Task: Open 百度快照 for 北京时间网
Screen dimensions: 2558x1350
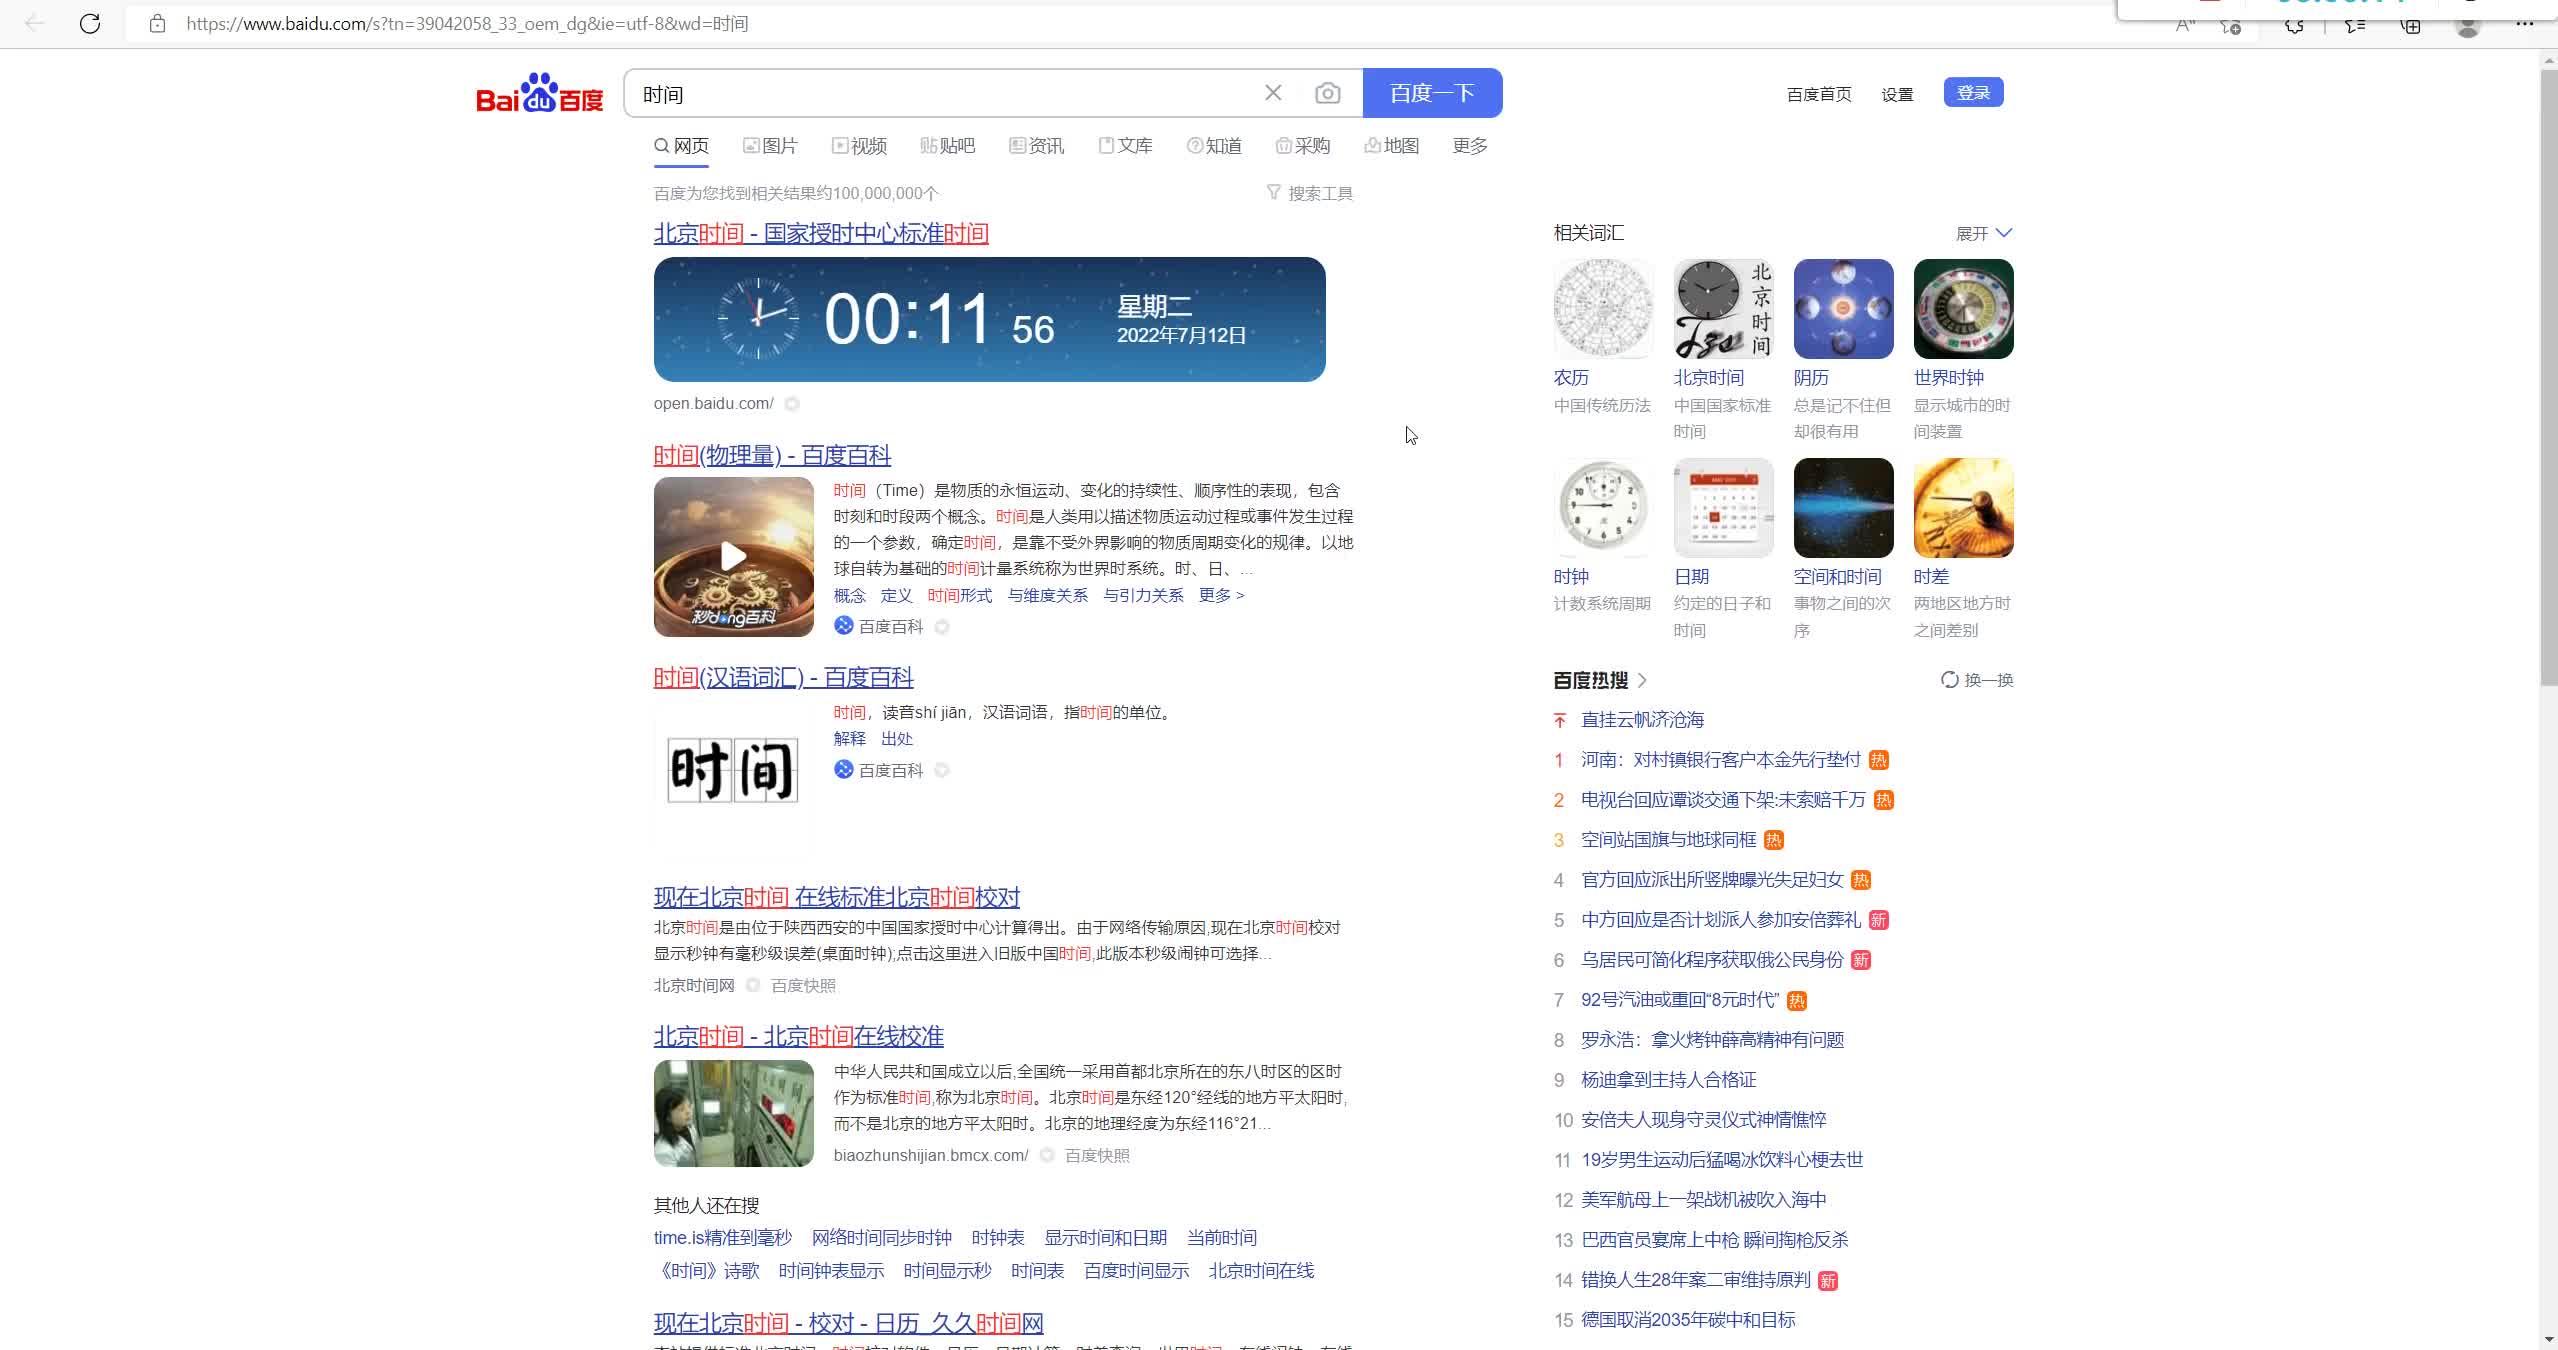Action: click(x=803, y=985)
